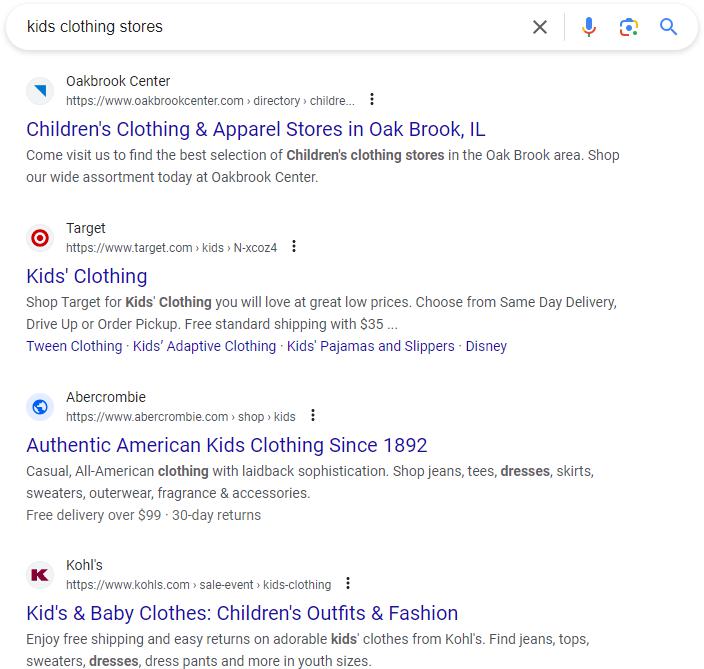Click the Abercrombie globe favicon

click(40, 406)
